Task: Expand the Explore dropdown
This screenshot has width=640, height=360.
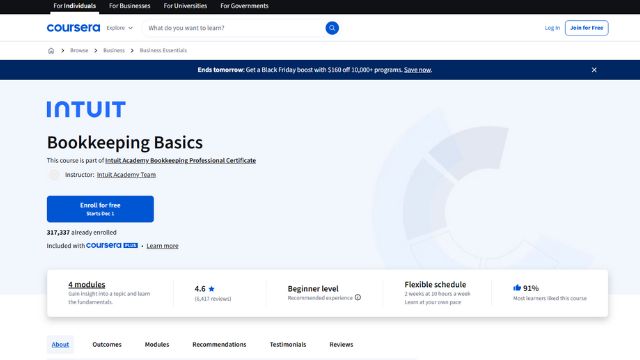Action: (x=120, y=28)
